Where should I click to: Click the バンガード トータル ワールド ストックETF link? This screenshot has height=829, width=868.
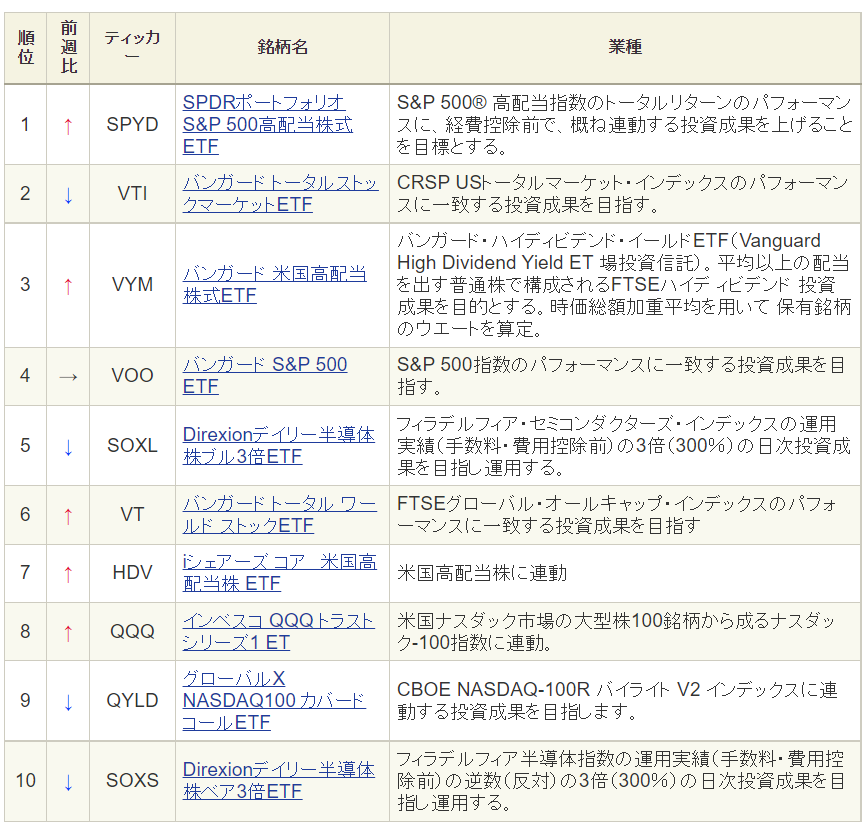[279, 514]
